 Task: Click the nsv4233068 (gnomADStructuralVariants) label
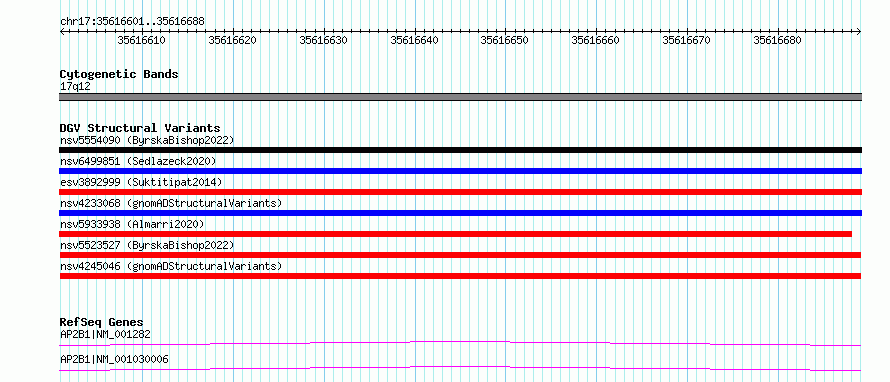[171, 203]
